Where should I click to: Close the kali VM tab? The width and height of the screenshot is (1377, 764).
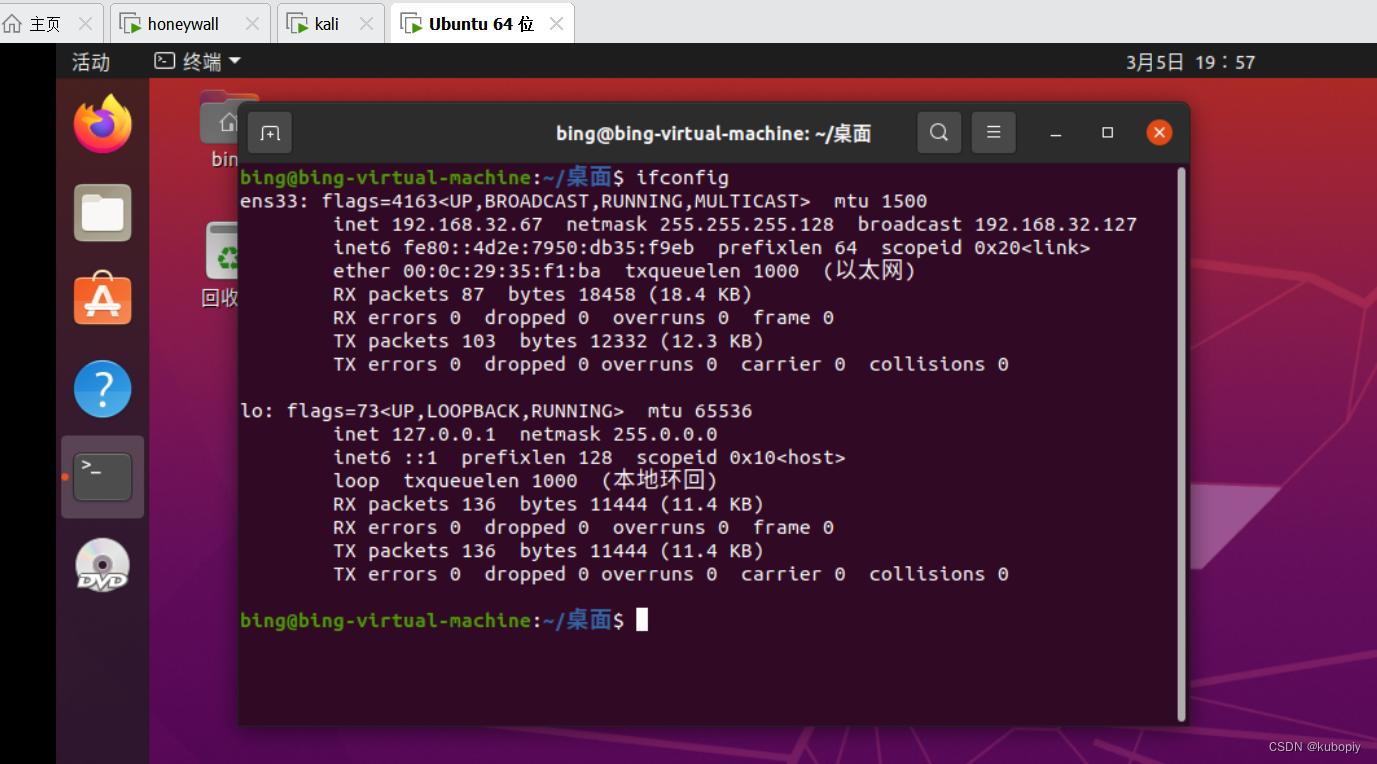point(366,23)
